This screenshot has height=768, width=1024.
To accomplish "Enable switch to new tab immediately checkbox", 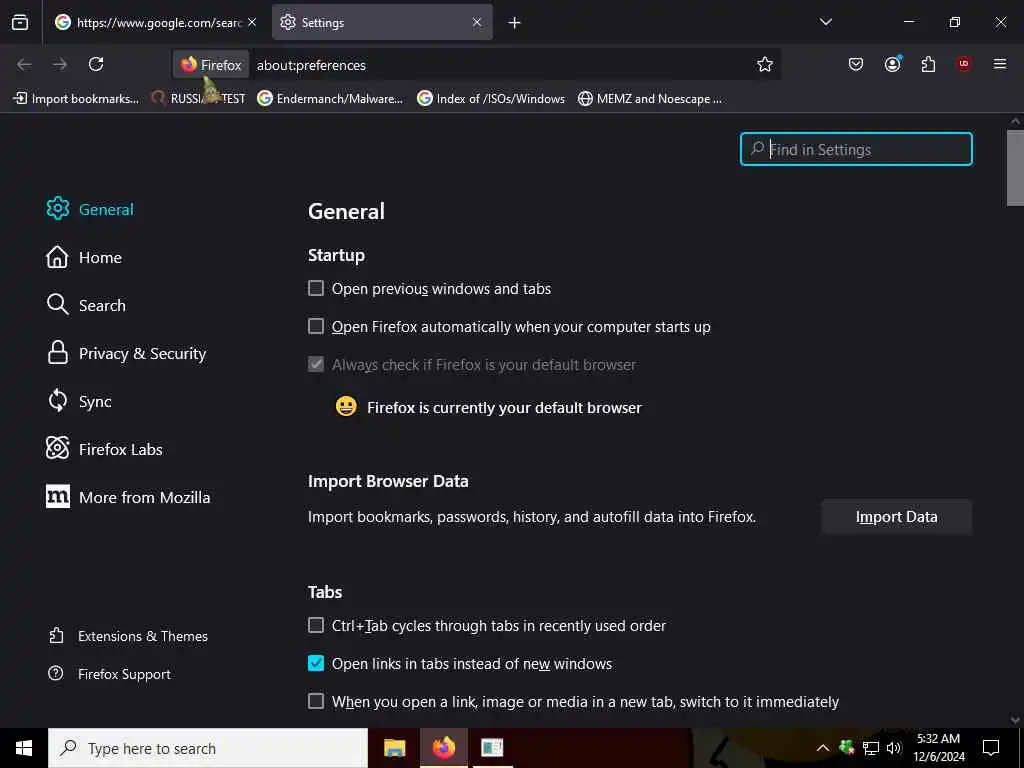I will coord(316,701).
